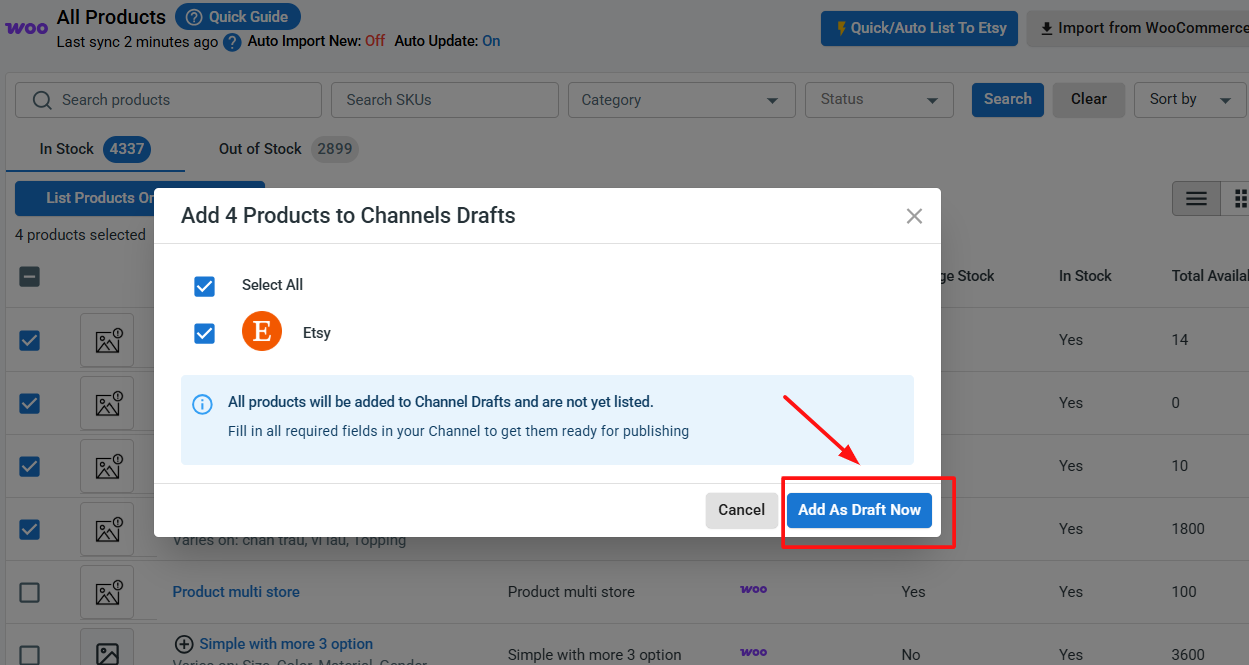Check the Simple with more 3 option checkbox

pos(30,655)
